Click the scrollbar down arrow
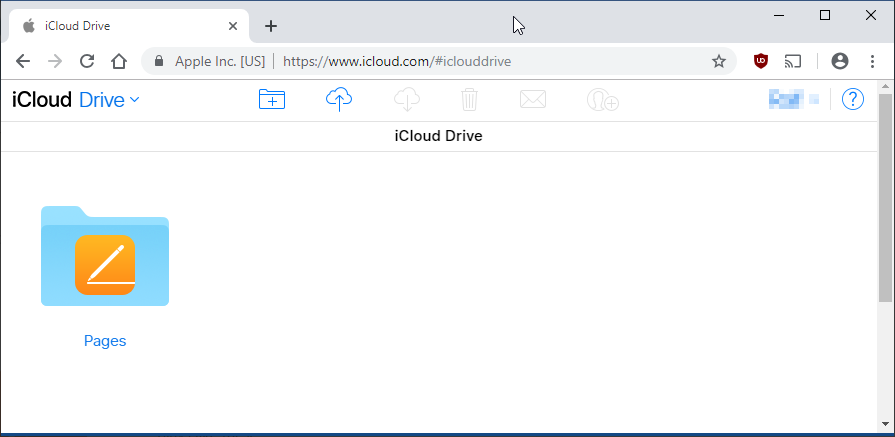Viewport: 895px width, 437px height. tap(886, 424)
